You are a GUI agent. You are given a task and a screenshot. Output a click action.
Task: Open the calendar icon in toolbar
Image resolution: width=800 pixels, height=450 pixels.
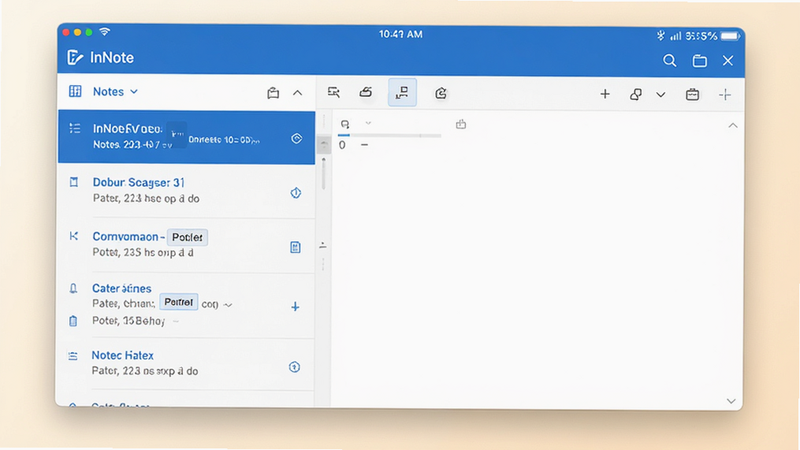(692, 94)
